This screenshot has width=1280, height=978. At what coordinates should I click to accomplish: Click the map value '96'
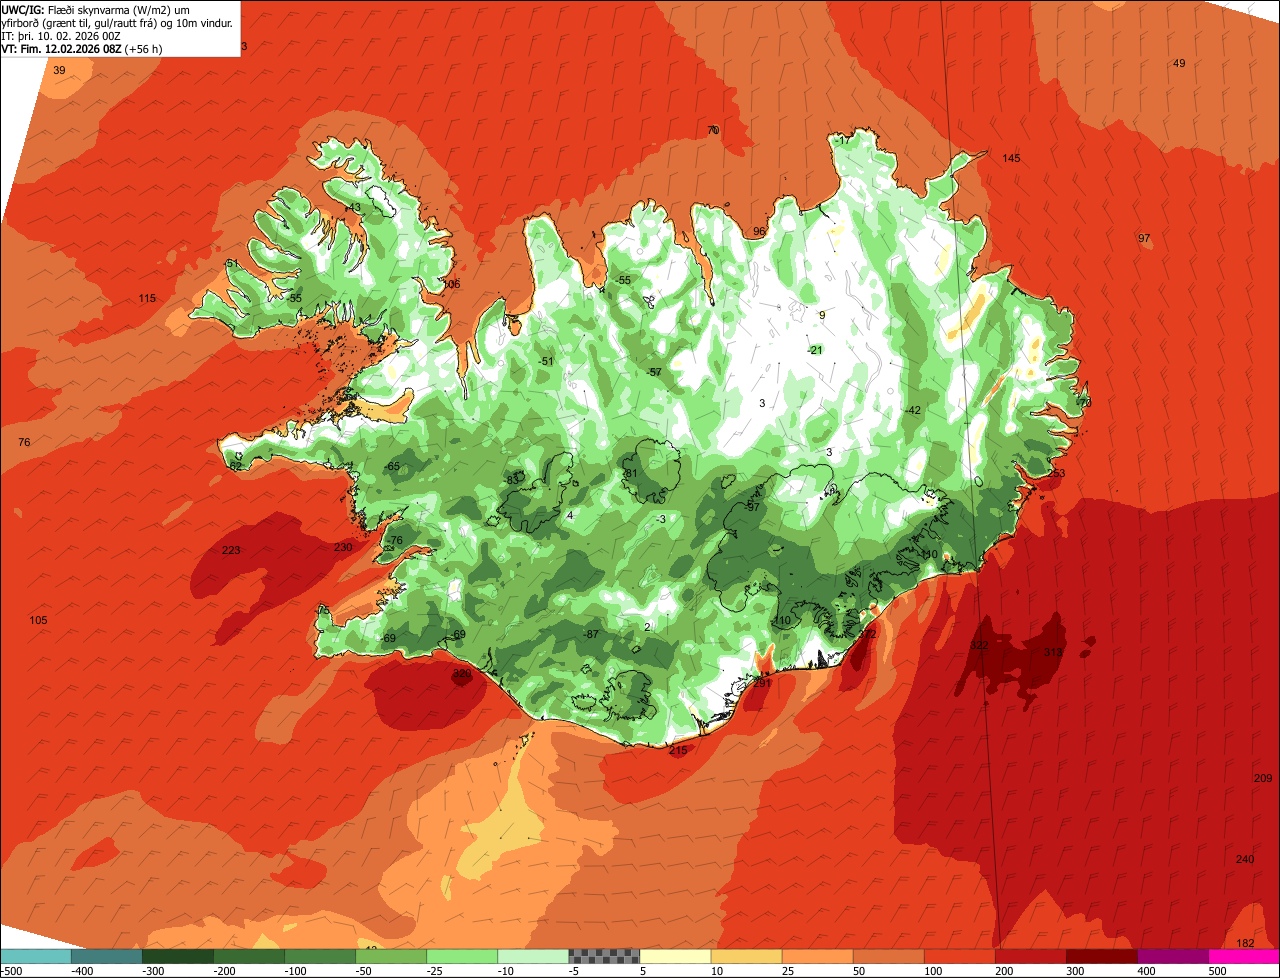(759, 231)
